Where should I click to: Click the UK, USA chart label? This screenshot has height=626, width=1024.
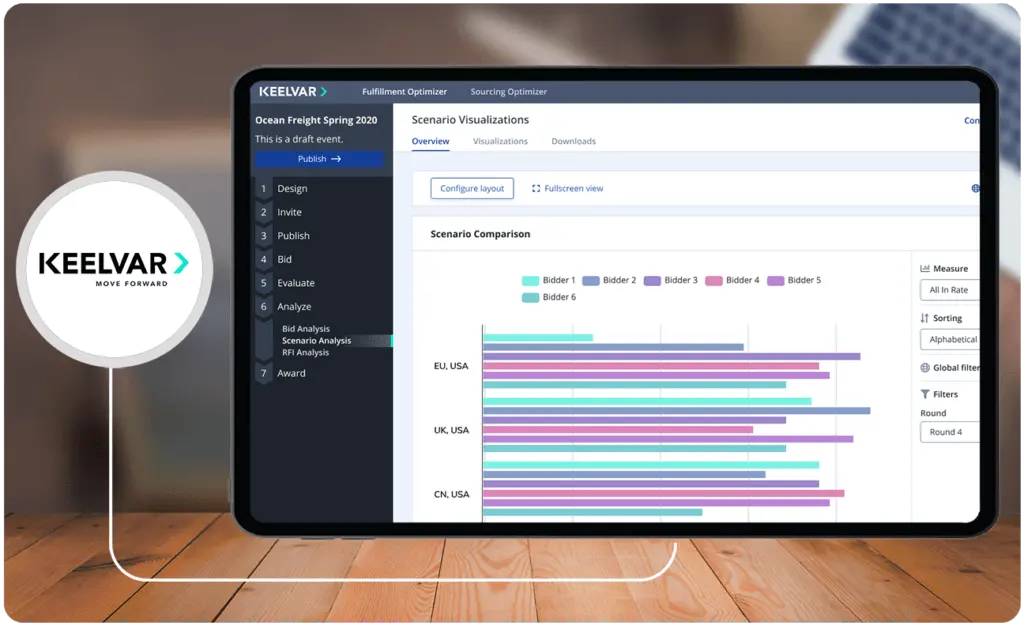tap(451, 430)
